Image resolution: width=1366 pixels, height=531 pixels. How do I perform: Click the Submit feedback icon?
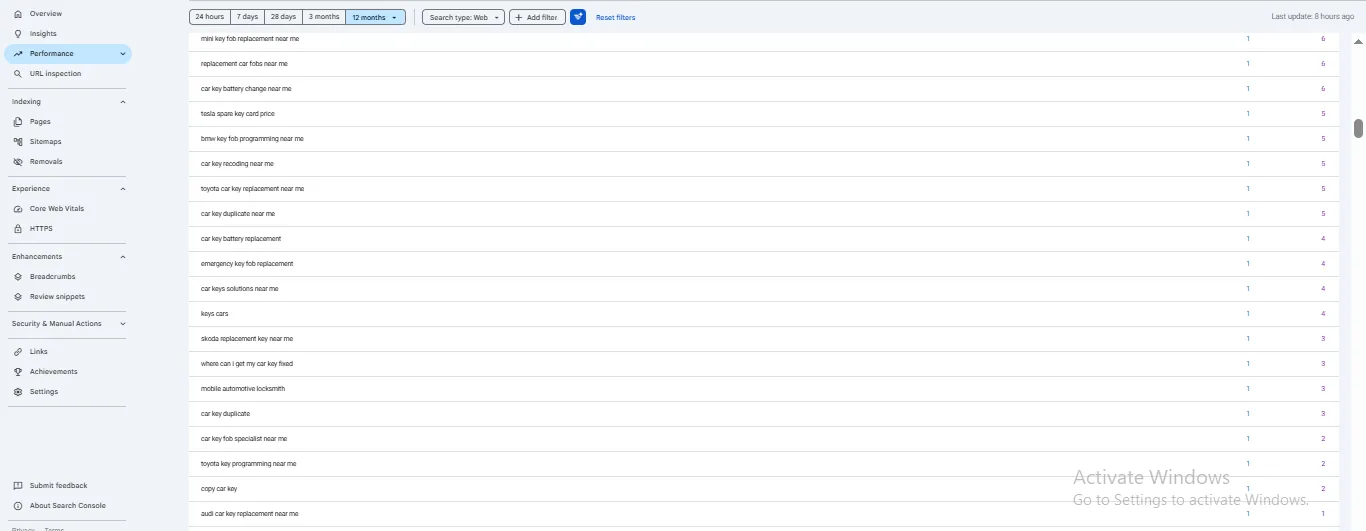[18, 486]
